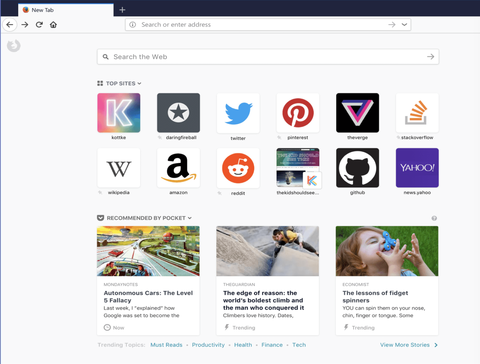Viewport: 480px width, 364px height.
Task: Open the Stack Overflow tile
Action: tap(417, 113)
